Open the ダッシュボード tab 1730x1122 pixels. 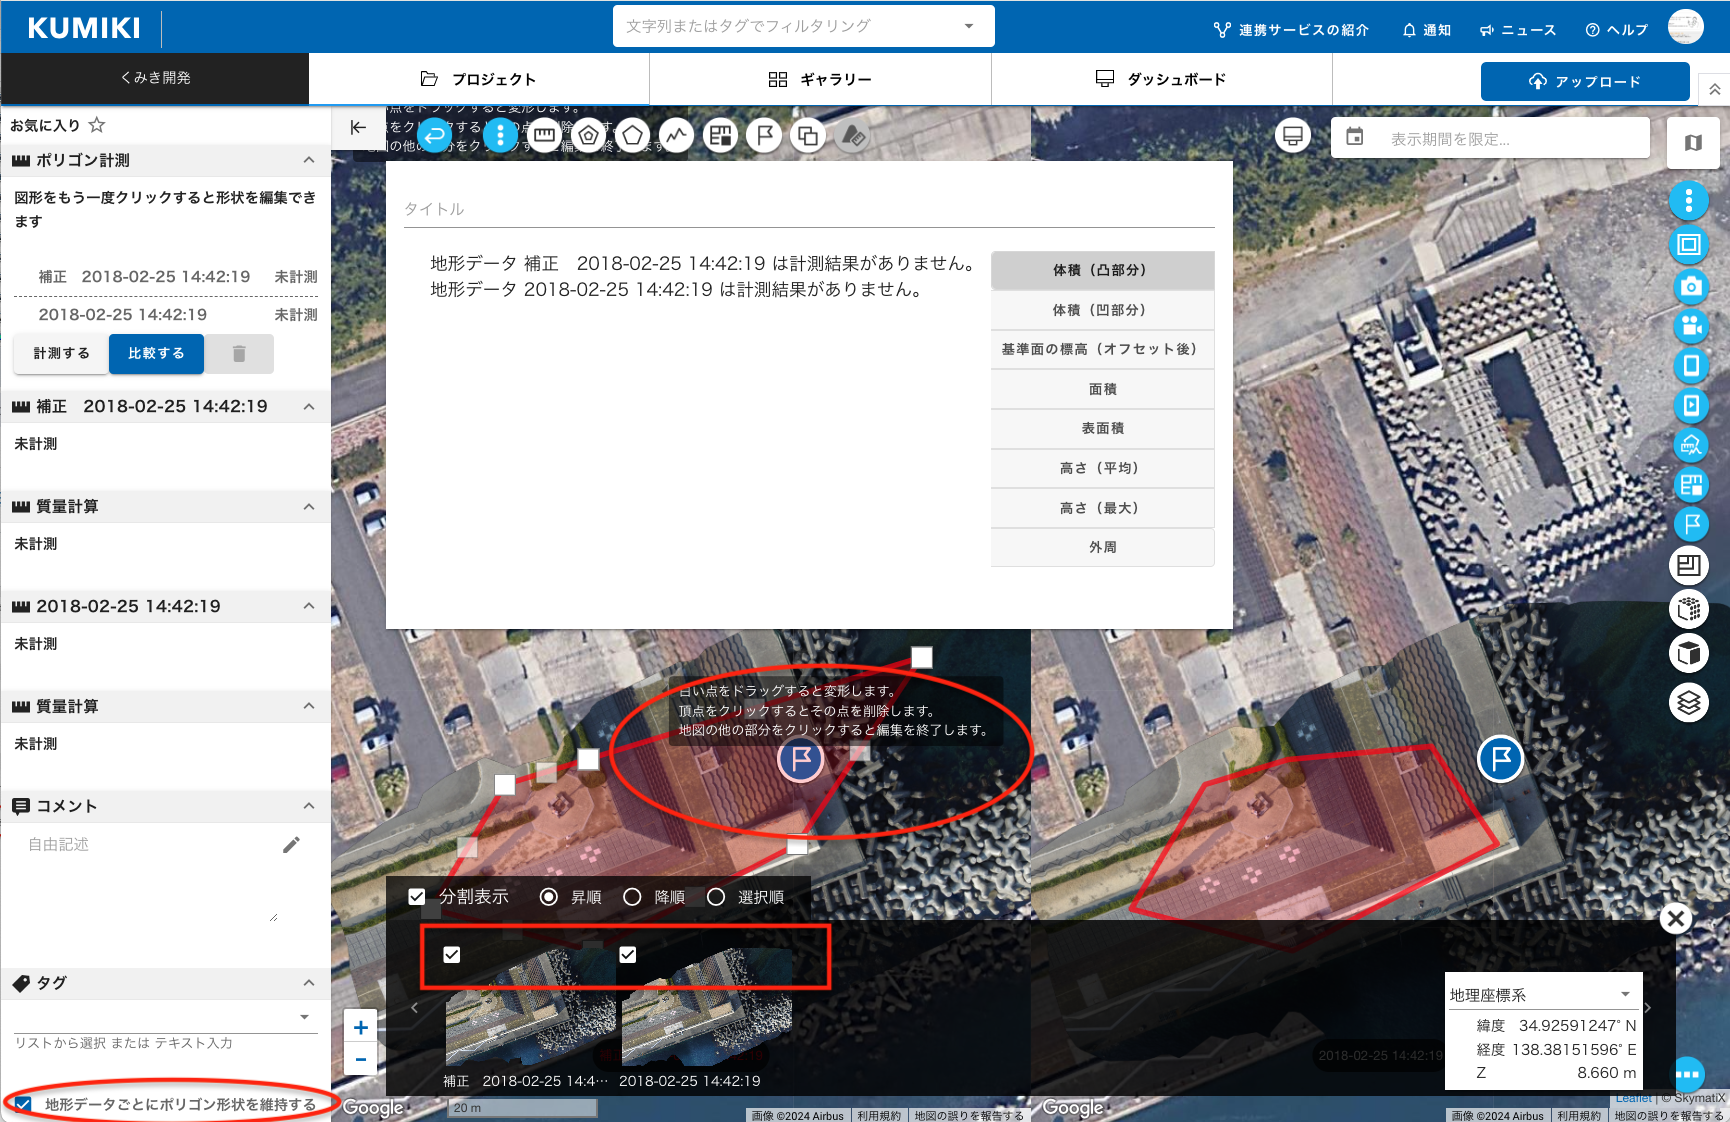[x=1161, y=79]
